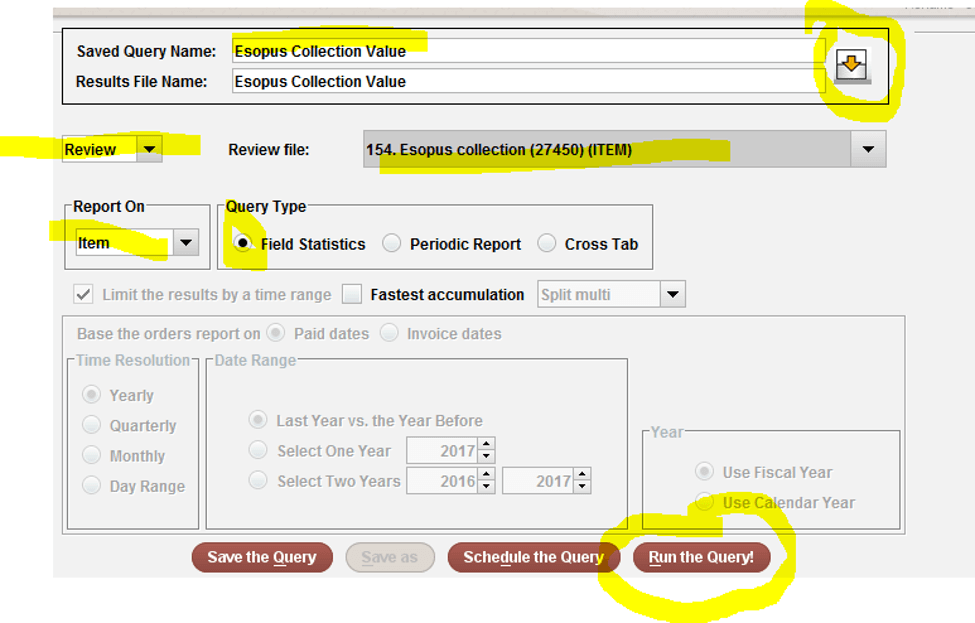Decrease the 2016 first year spinner
This screenshot has height=623, width=975.
486,487
